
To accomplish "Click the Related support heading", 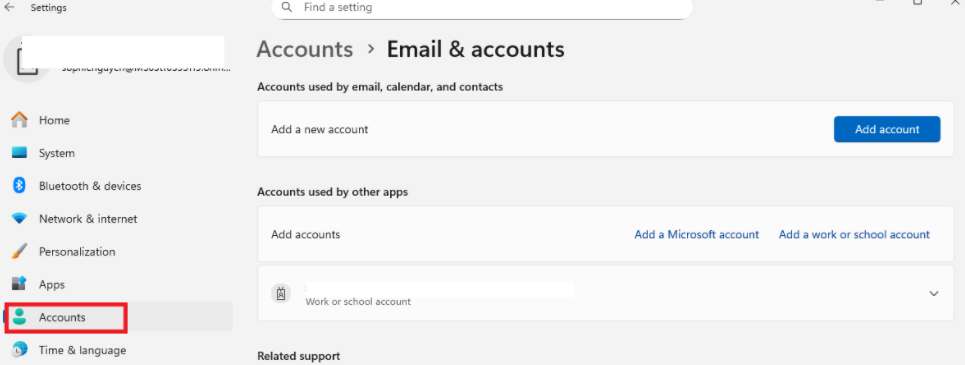I will click(x=298, y=356).
